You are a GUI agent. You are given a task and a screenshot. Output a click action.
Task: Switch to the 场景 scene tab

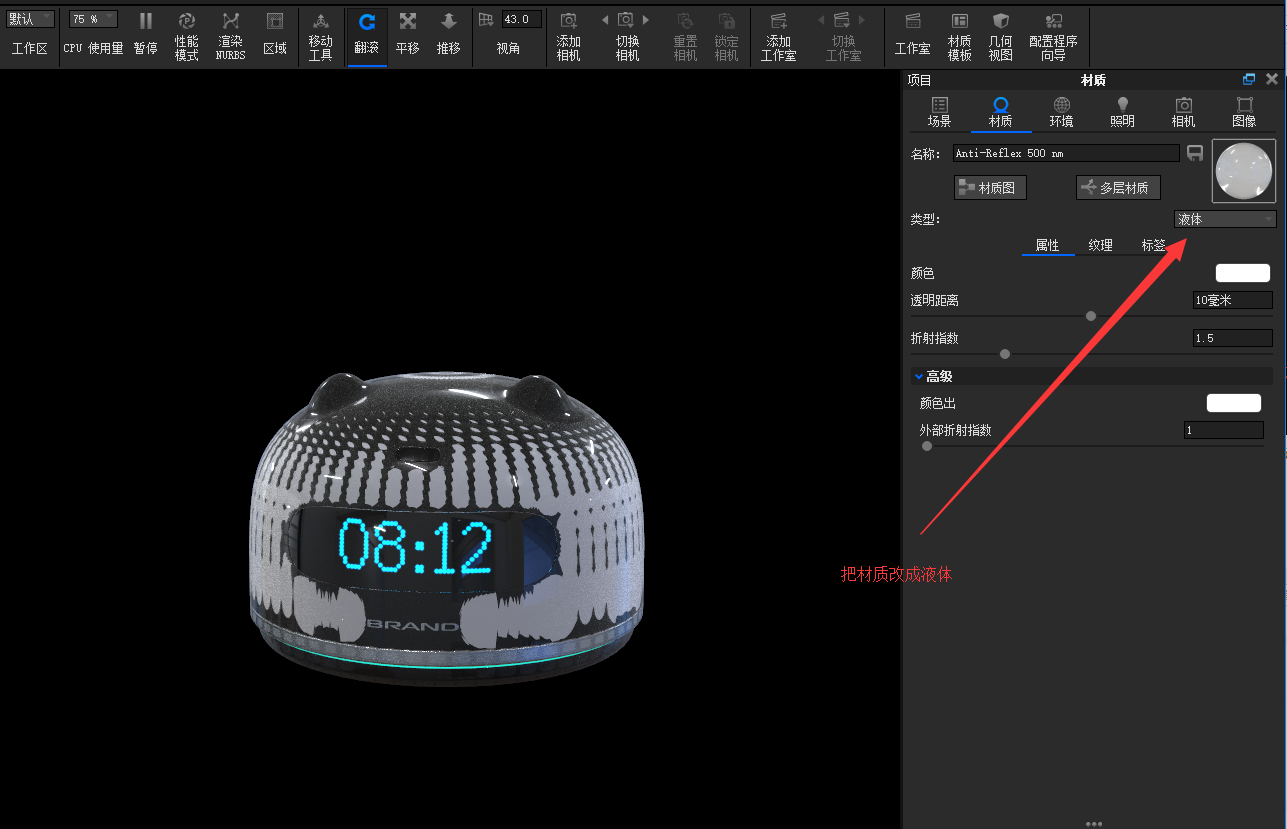pos(939,113)
